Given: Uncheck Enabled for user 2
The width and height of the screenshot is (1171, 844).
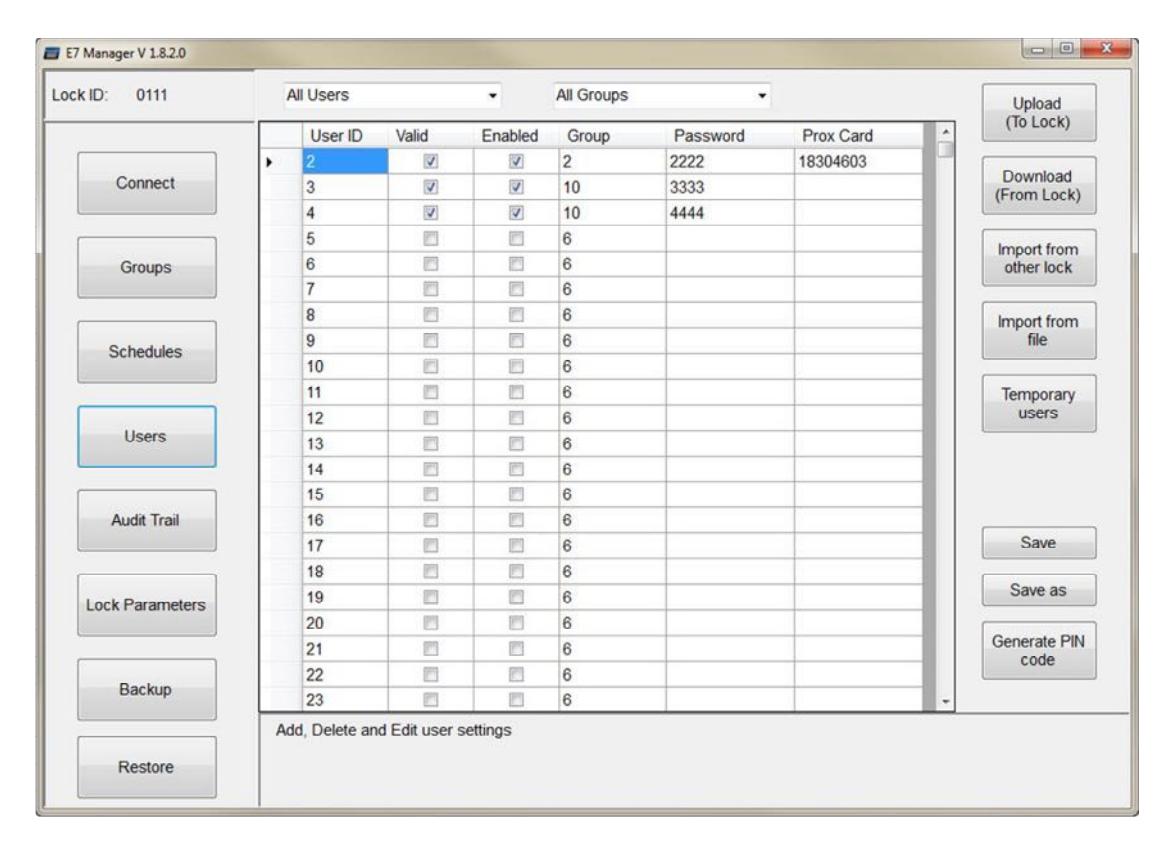Looking at the screenshot, I should click(x=516, y=161).
